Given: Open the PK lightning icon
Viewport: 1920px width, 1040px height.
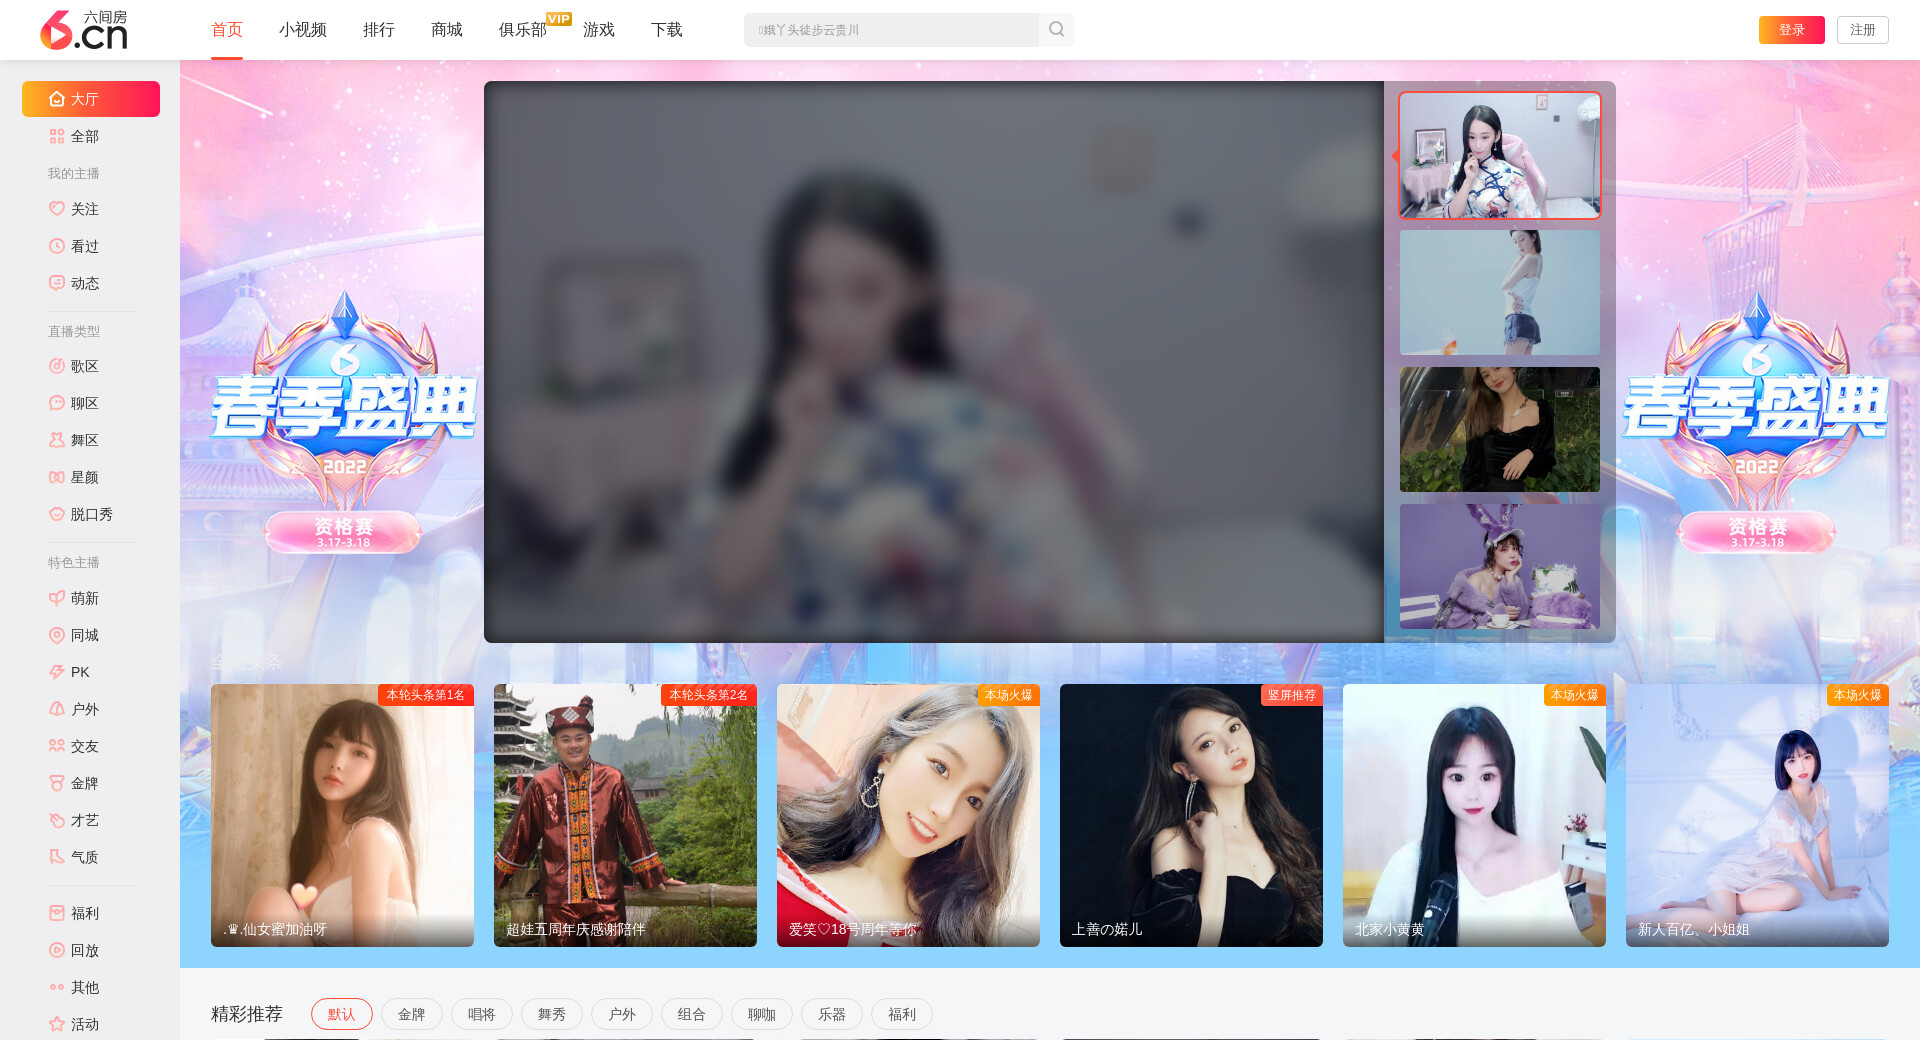Looking at the screenshot, I should [x=57, y=672].
